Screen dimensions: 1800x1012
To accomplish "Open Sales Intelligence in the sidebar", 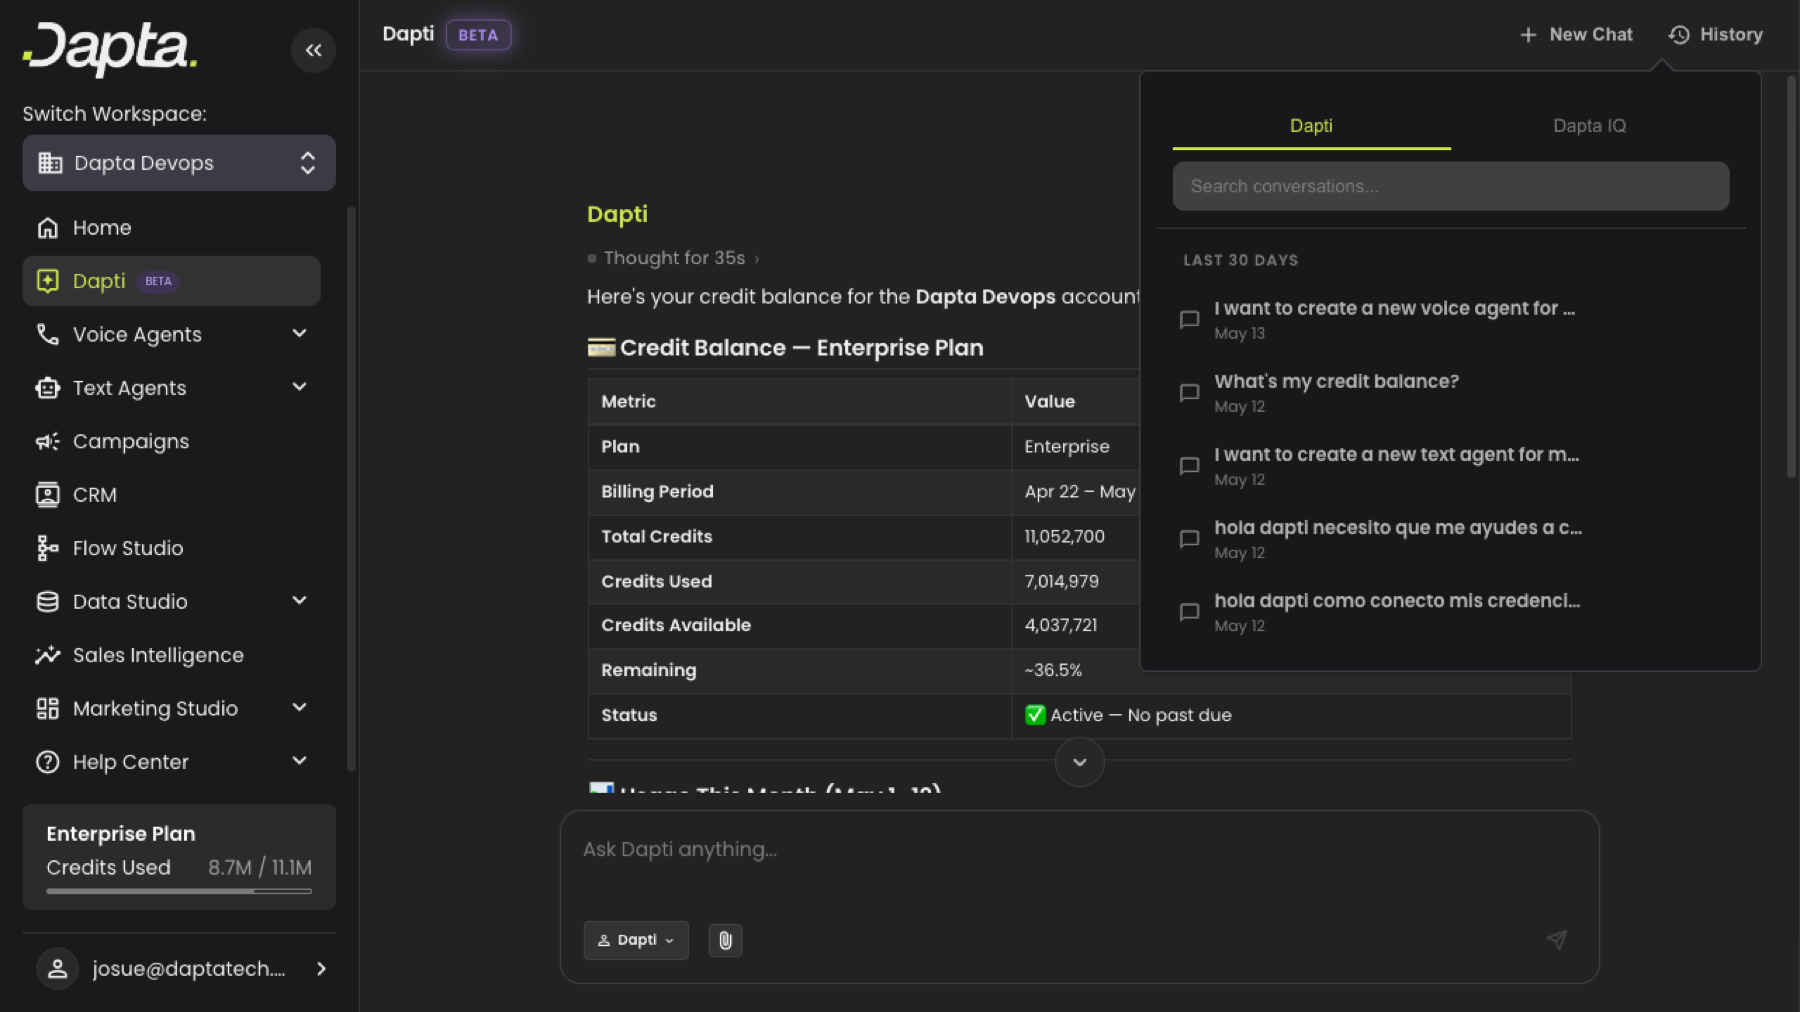I will click(x=171, y=655).
